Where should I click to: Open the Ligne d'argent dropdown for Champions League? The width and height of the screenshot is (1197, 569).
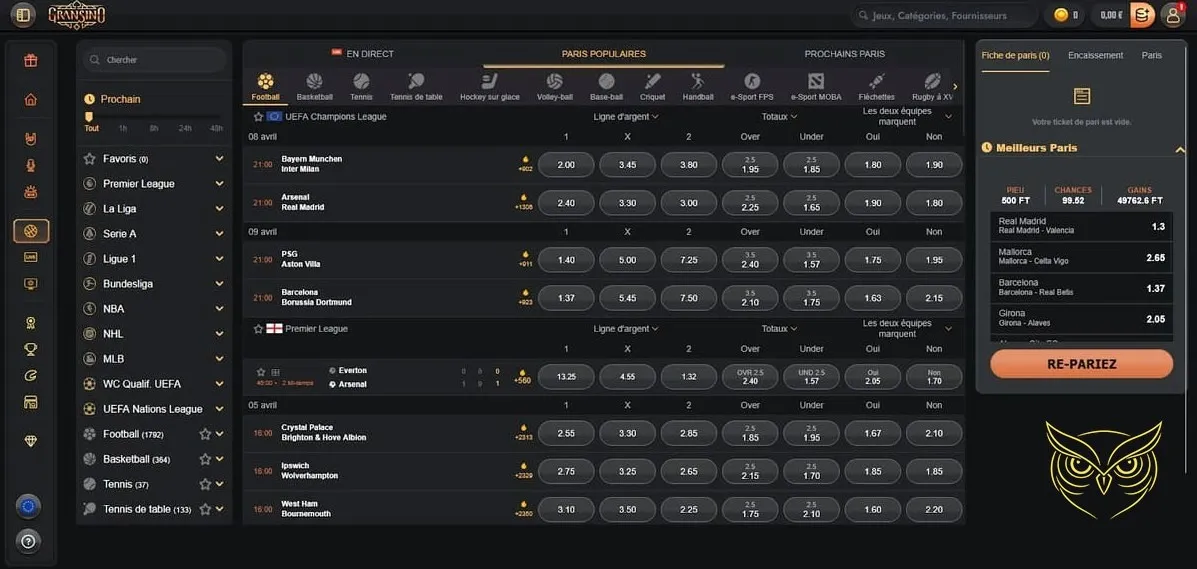(x=627, y=117)
